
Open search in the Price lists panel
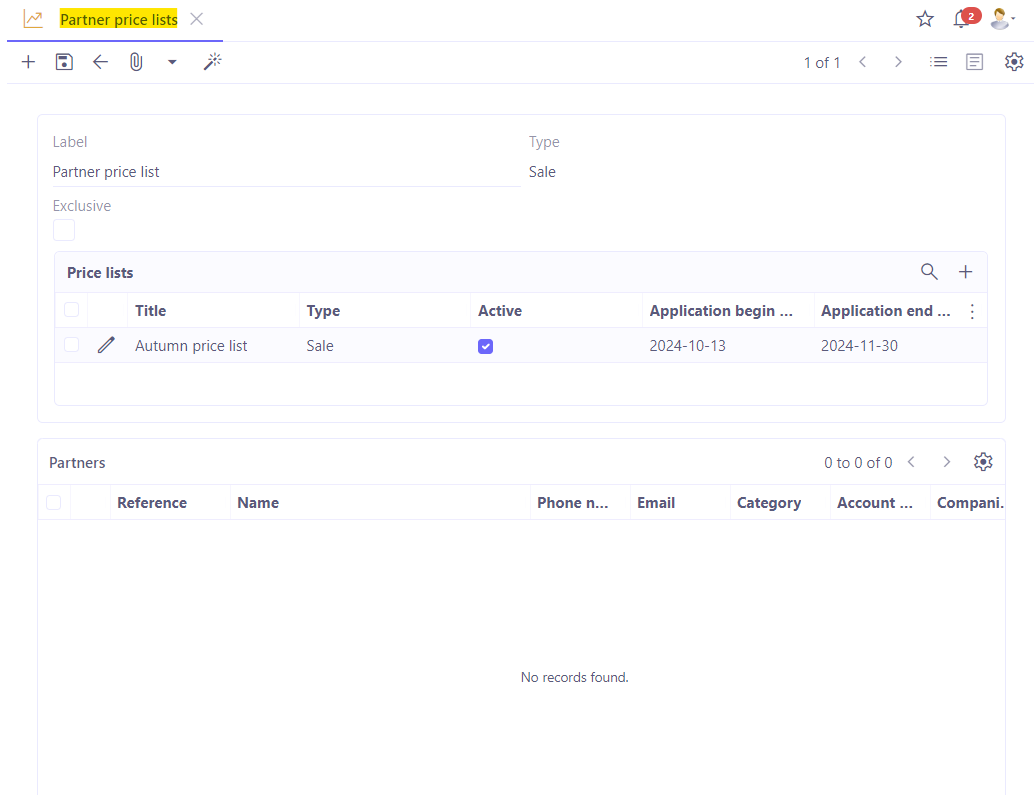929,271
